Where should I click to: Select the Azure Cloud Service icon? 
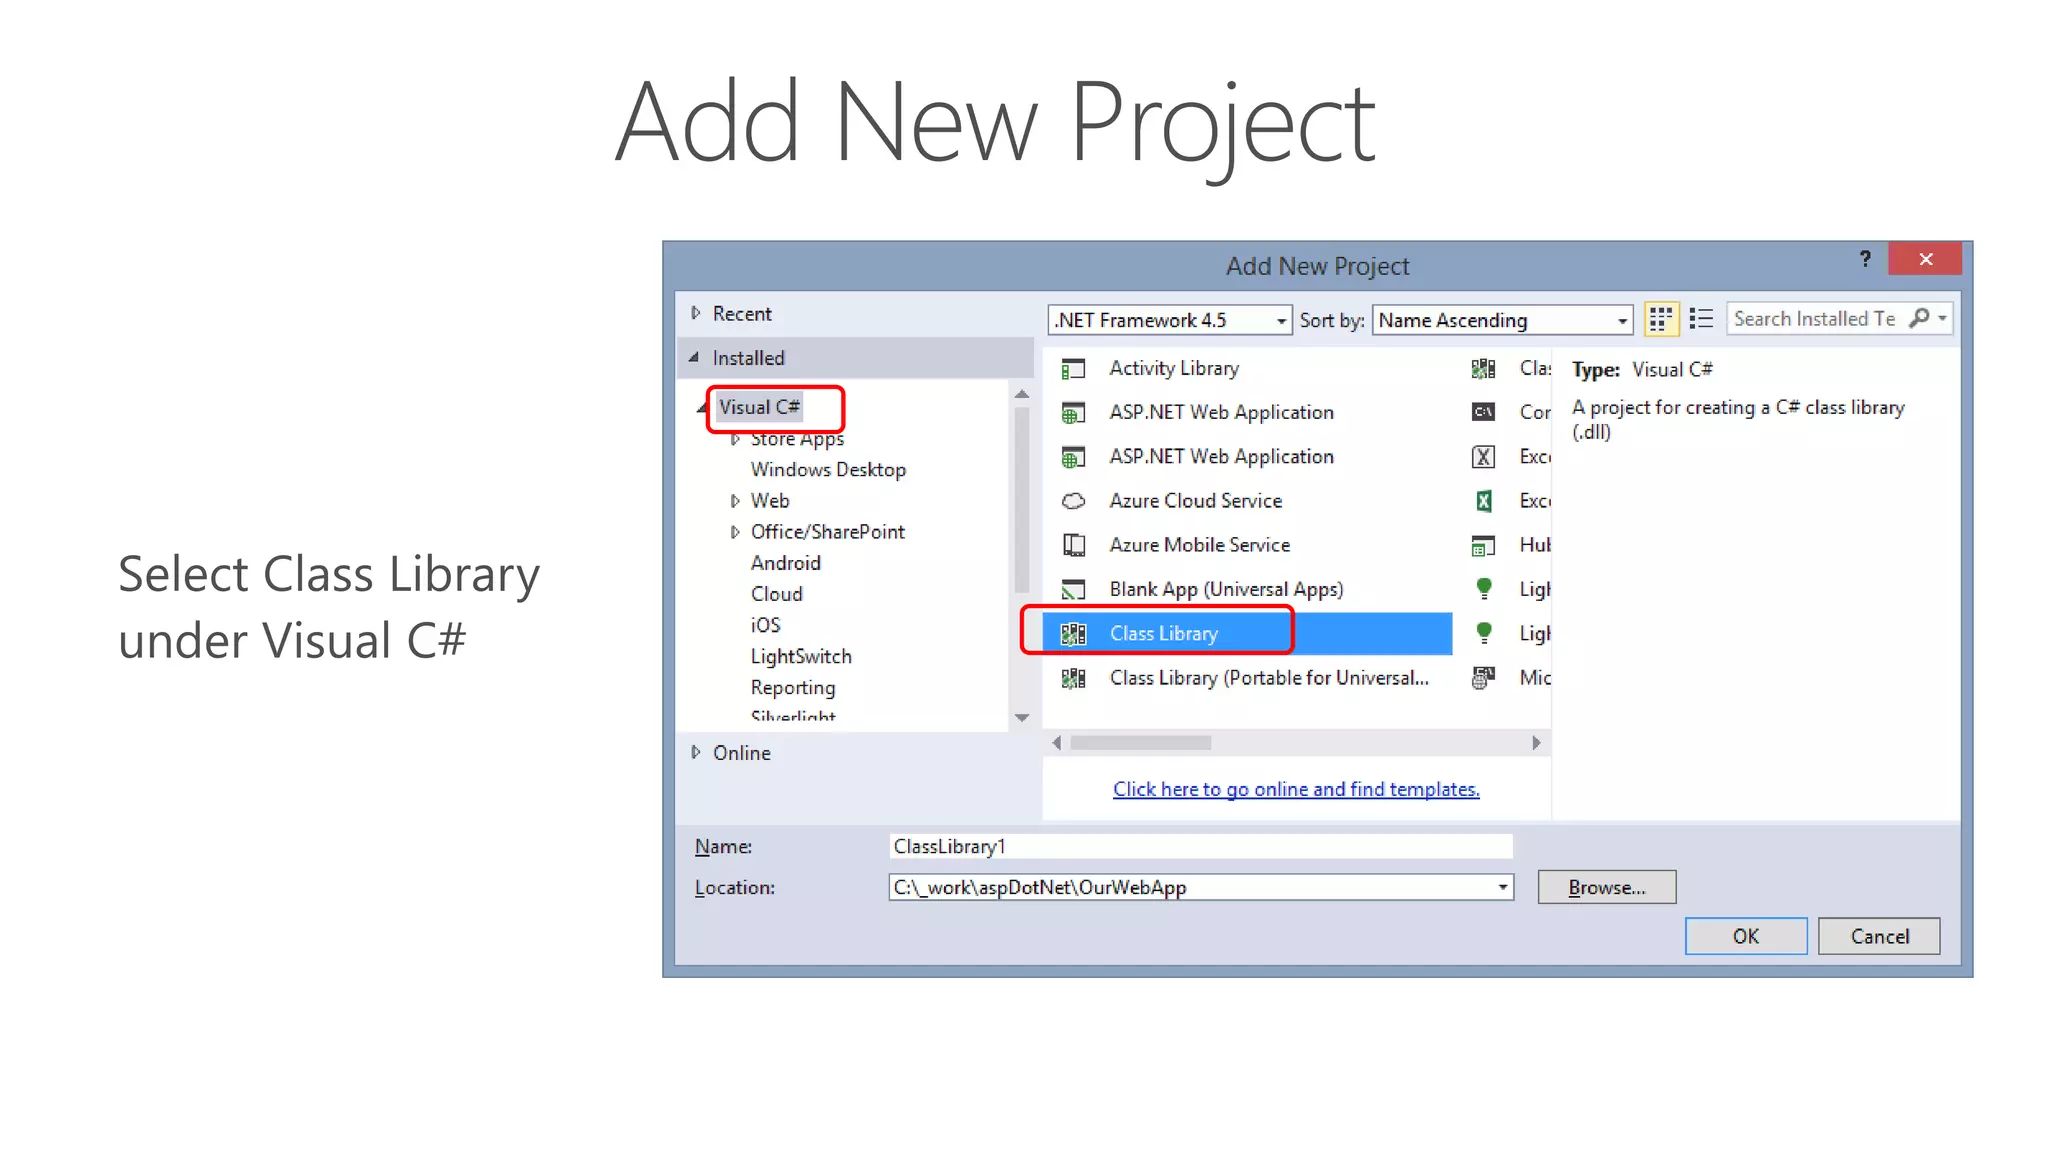pos(1073,501)
